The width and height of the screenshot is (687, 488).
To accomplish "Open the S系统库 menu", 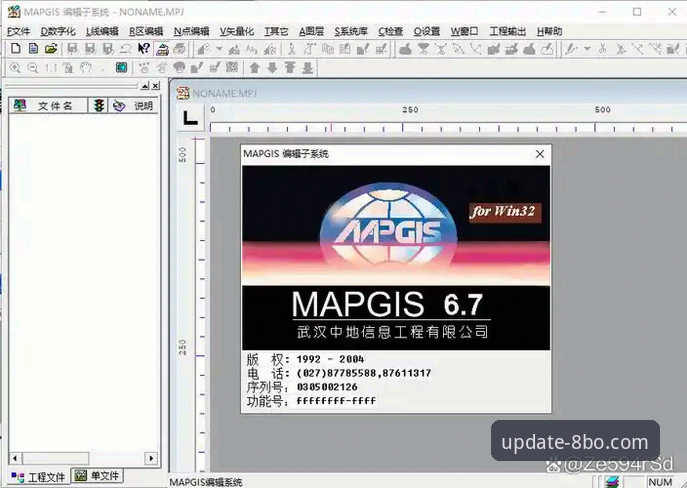I will coord(351,32).
